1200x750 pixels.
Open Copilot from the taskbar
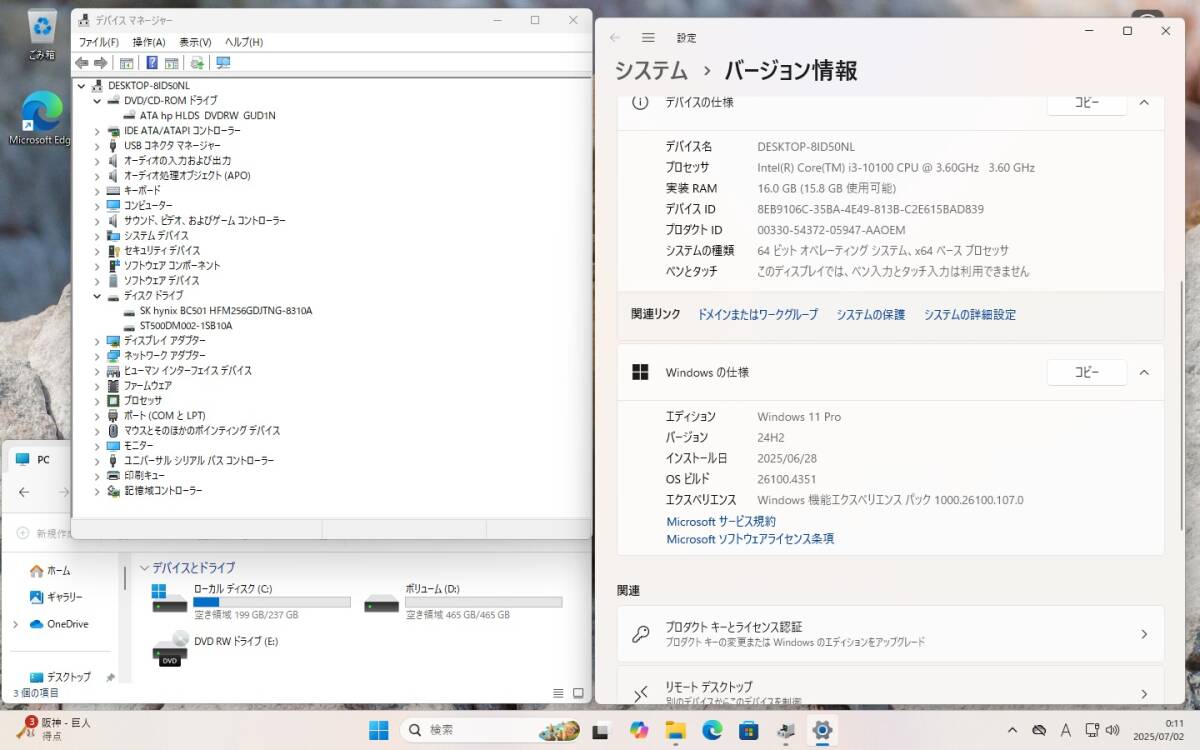pos(640,730)
